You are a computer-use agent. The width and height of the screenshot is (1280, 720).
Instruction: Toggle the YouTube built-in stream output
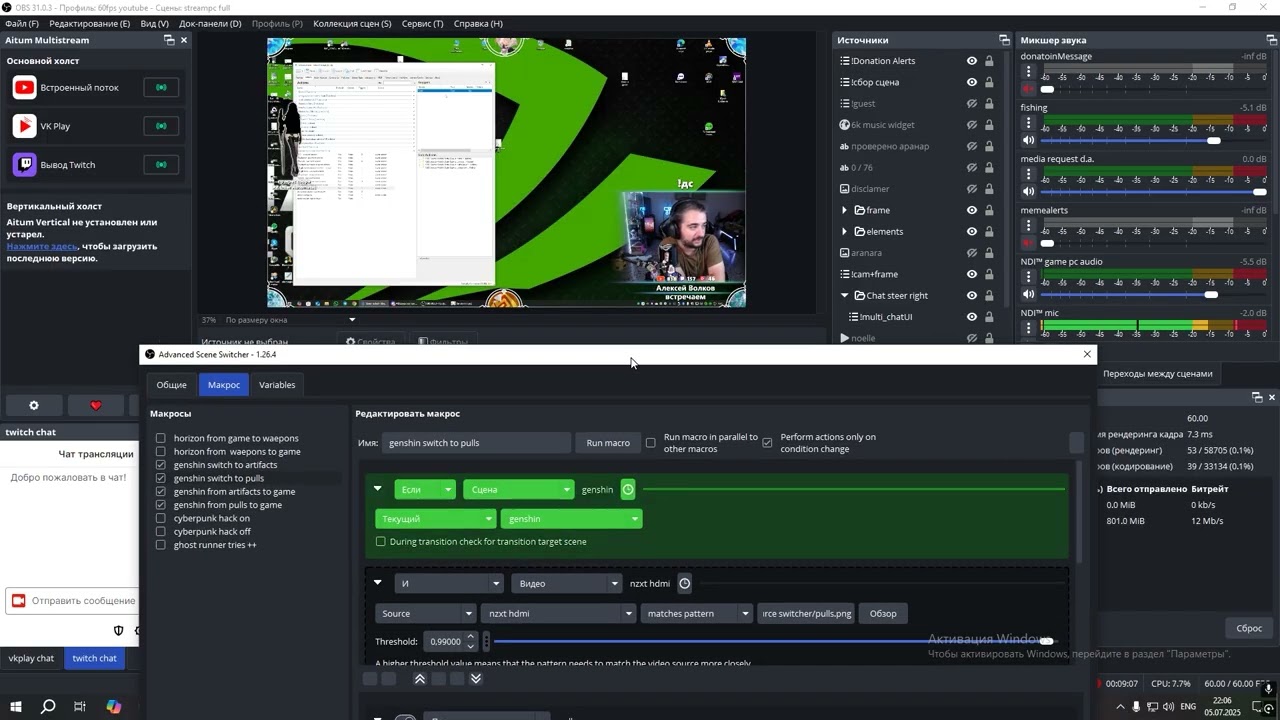pos(161,87)
